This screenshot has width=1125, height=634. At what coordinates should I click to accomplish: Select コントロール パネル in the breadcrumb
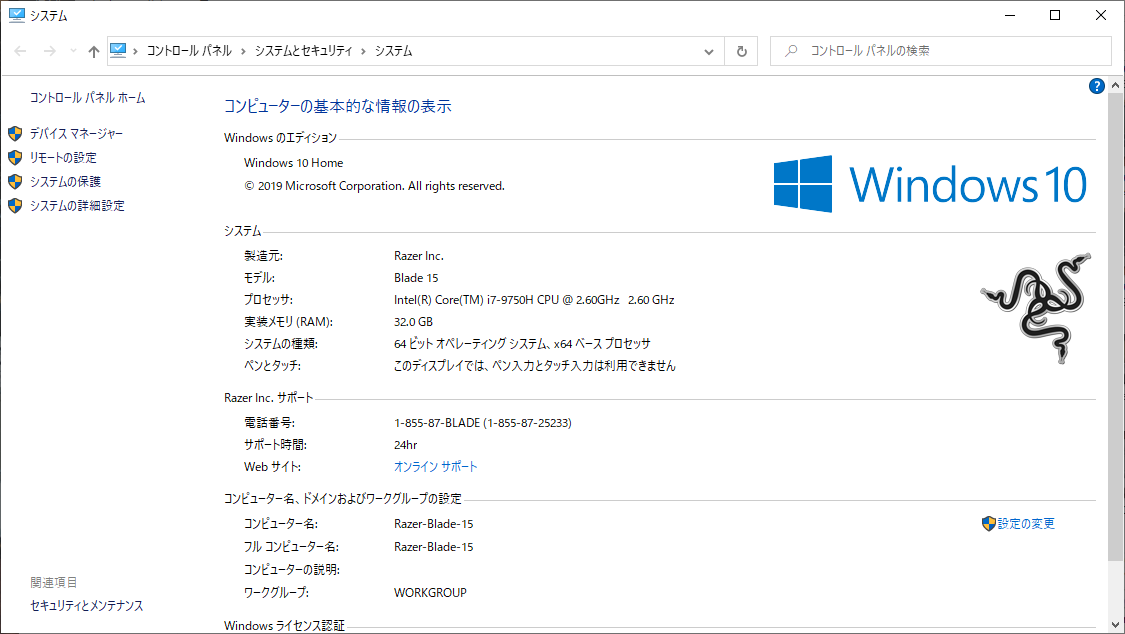tap(189, 51)
